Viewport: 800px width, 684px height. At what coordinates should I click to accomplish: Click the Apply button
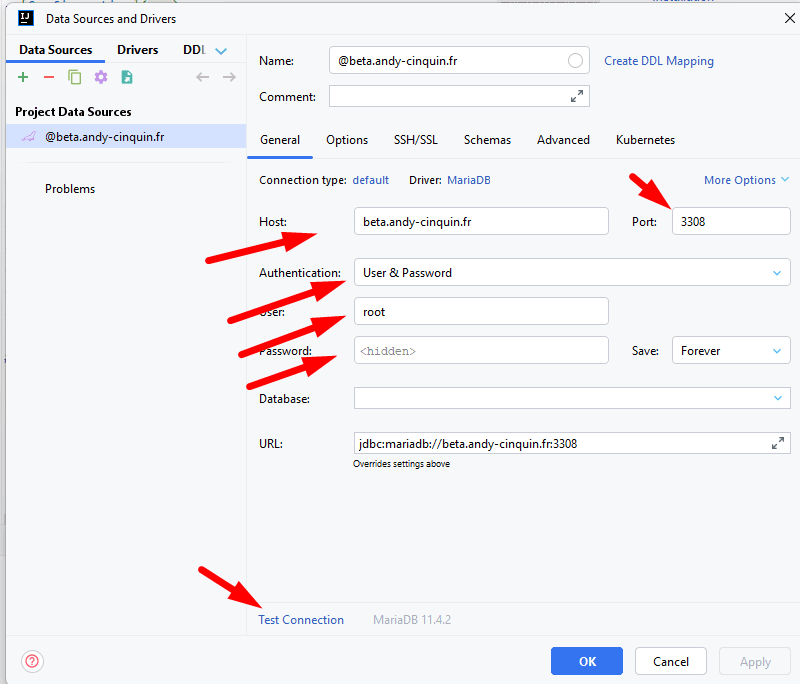(x=755, y=662)
